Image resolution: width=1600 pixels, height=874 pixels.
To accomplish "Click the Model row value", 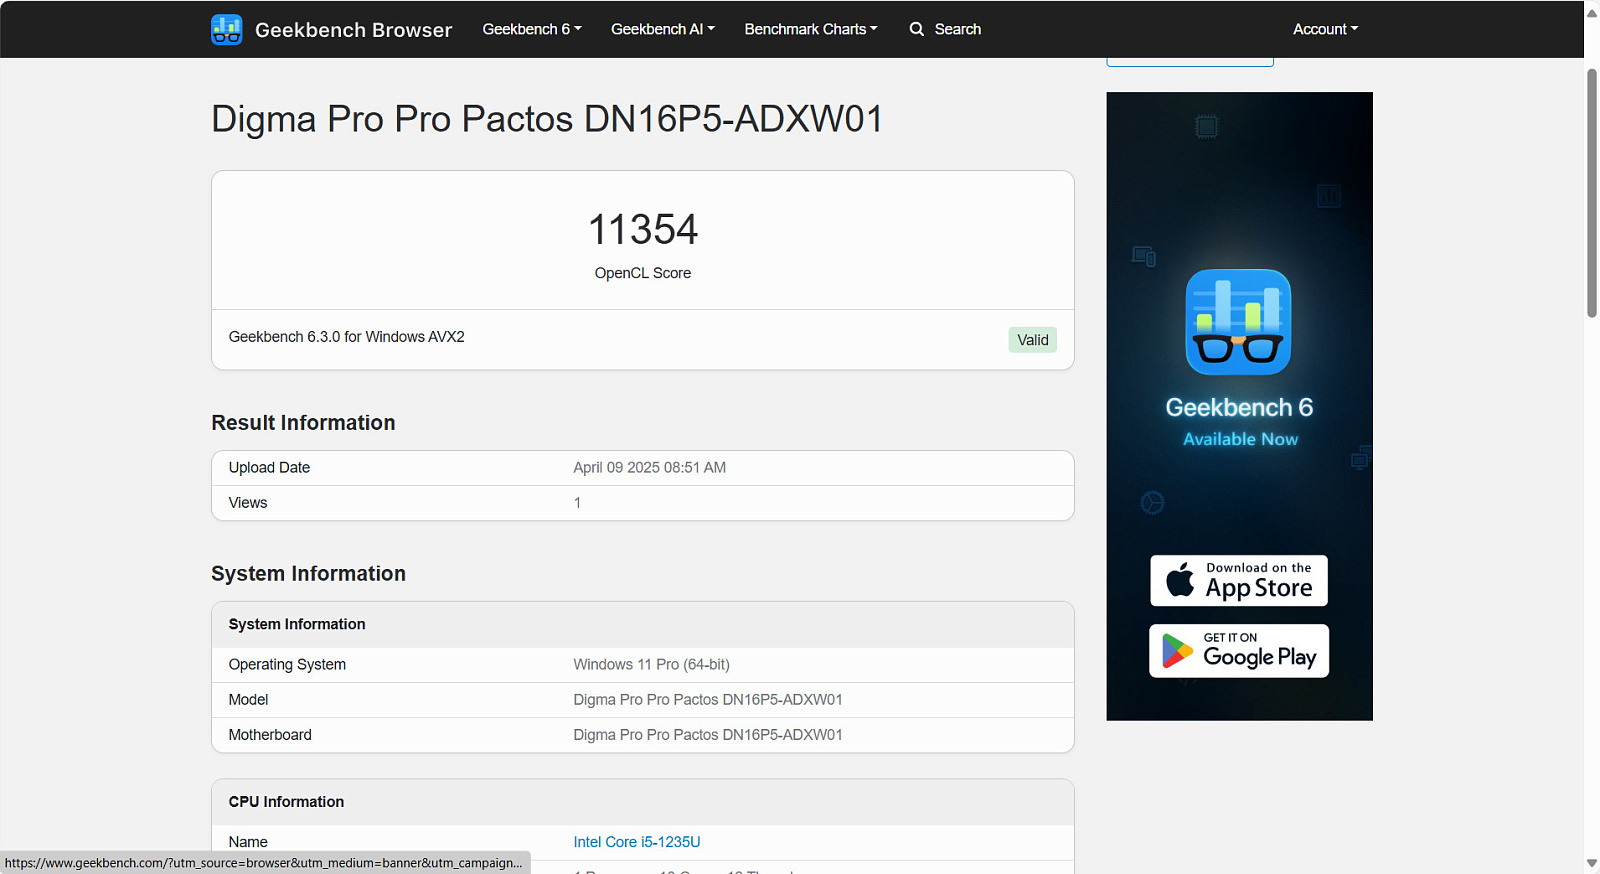I will (708, 700).
